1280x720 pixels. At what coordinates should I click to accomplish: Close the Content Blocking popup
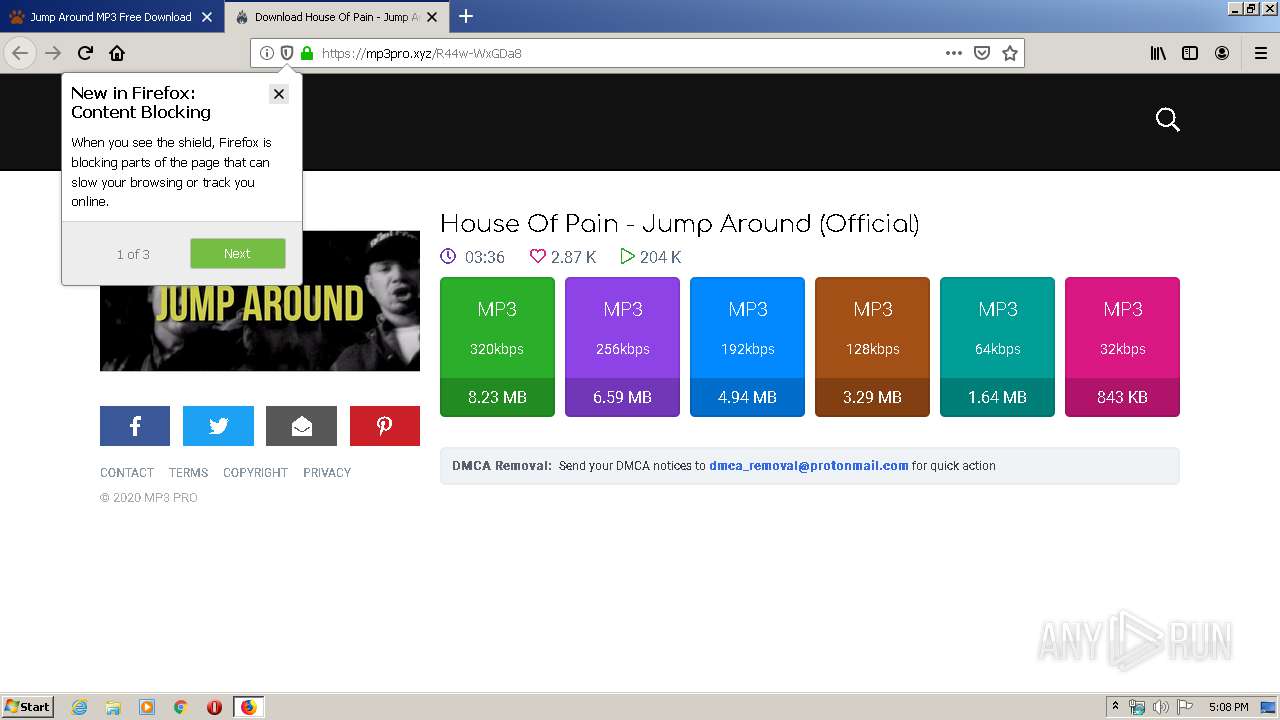[279, 93]
